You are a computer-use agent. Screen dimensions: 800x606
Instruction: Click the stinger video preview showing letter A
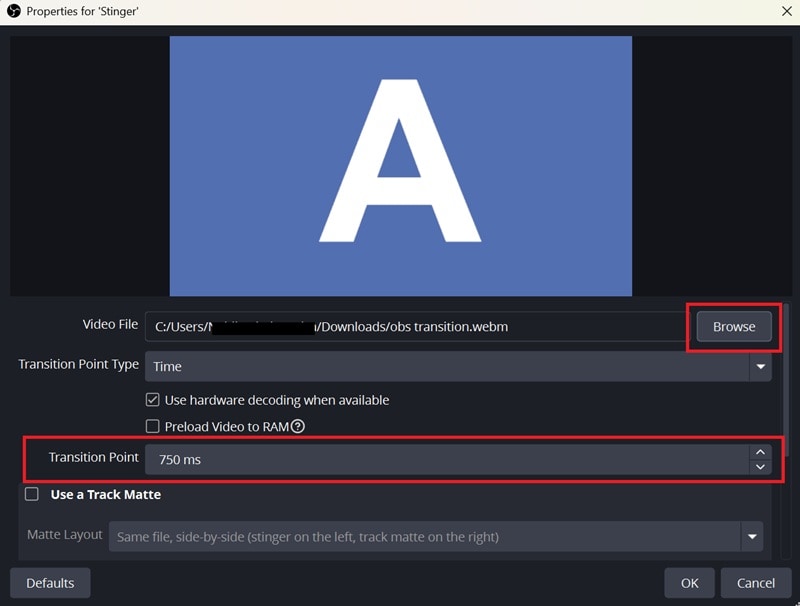(400, 165)
